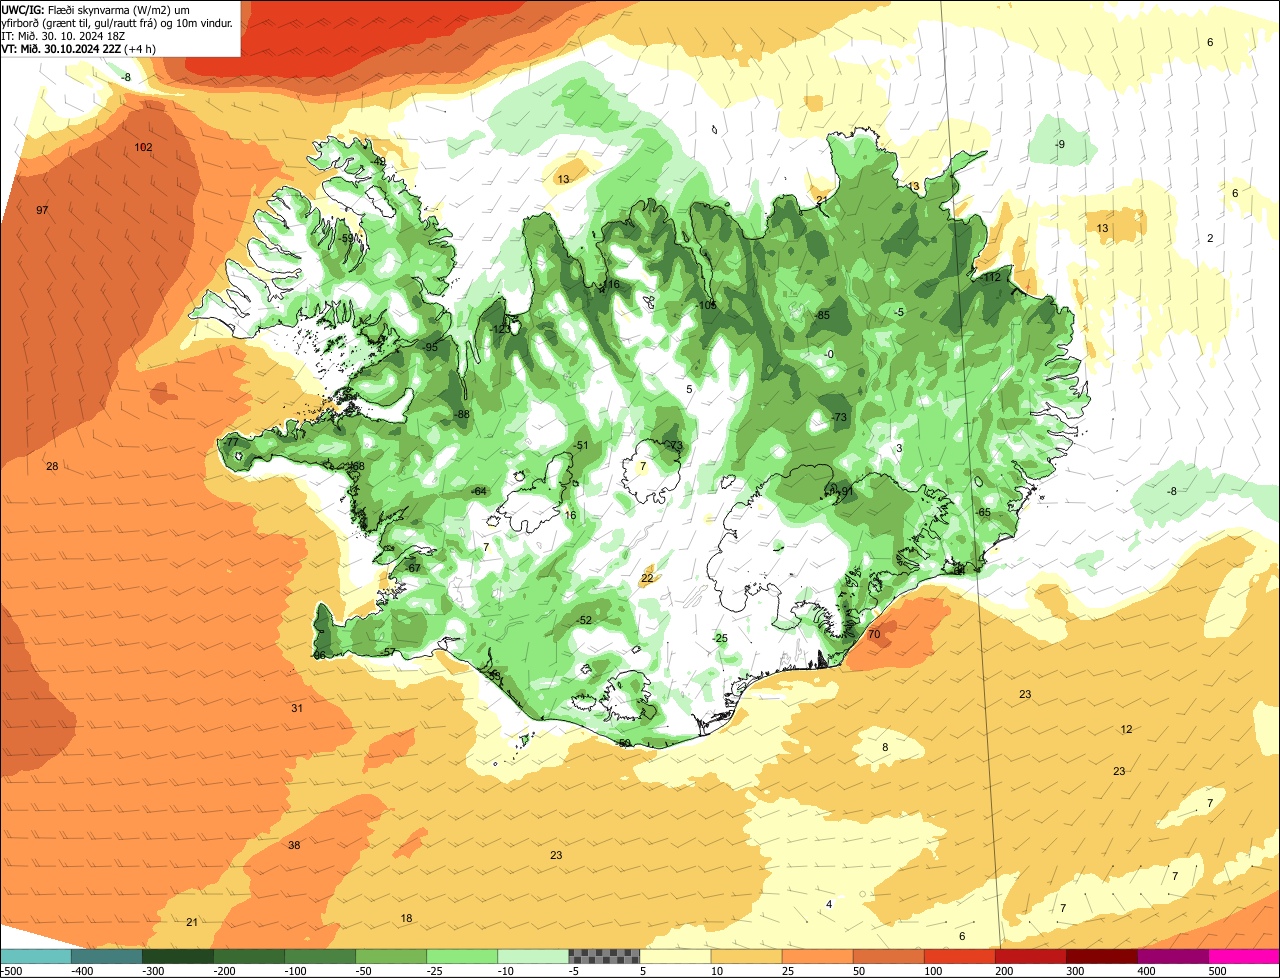The height and width of the screenshot is (978, 1280).
Task: Pick the -50 to -25 green legend swatch
Action: click(391, 956)
